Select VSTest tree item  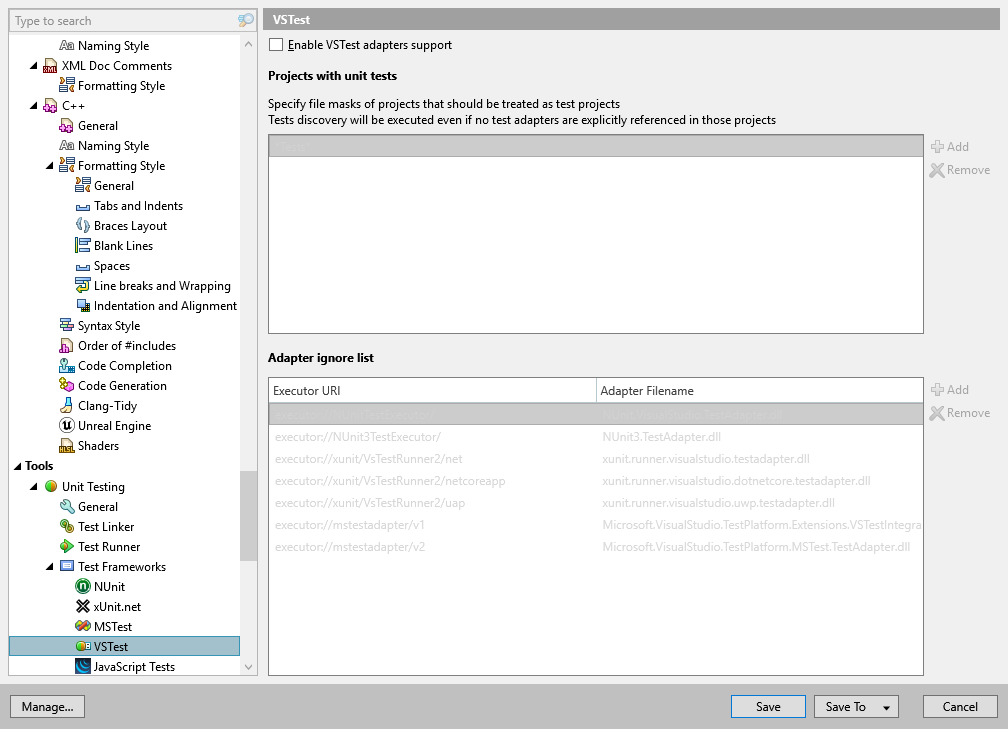(124, 646)
